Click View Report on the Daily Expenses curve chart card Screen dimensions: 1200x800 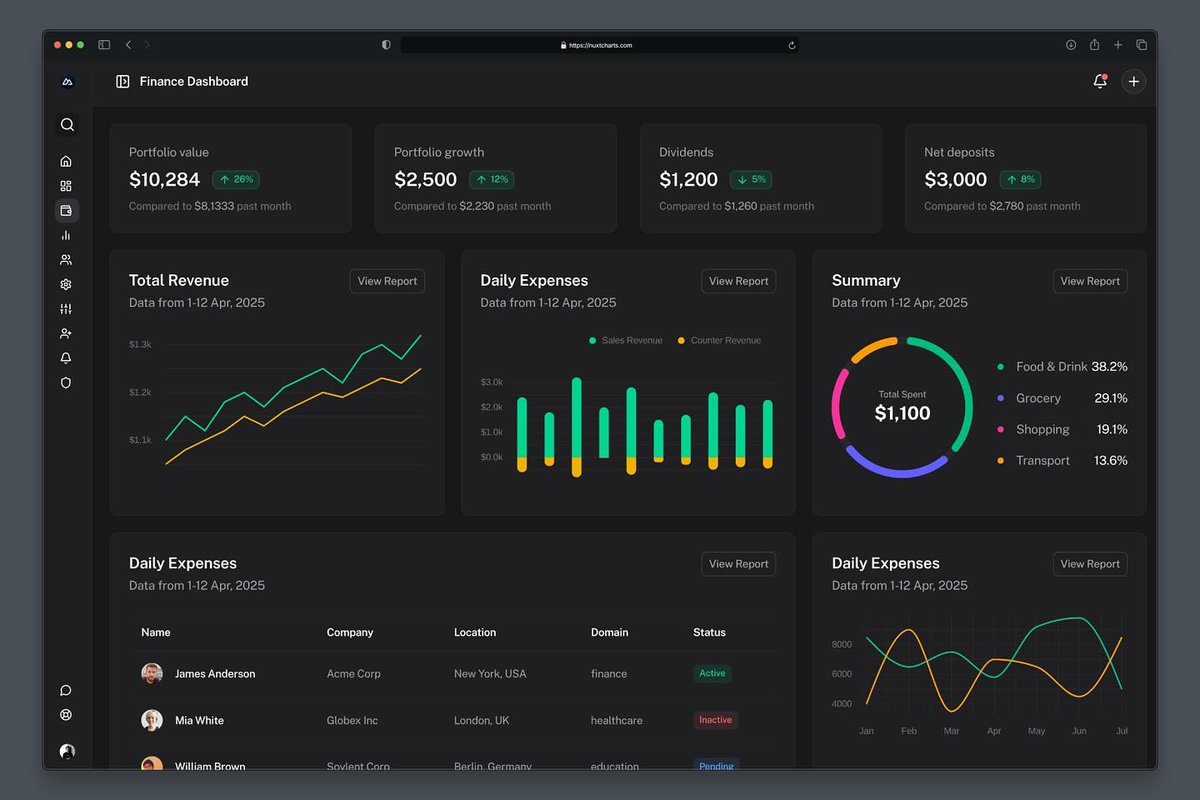(x=1090, y=564)
